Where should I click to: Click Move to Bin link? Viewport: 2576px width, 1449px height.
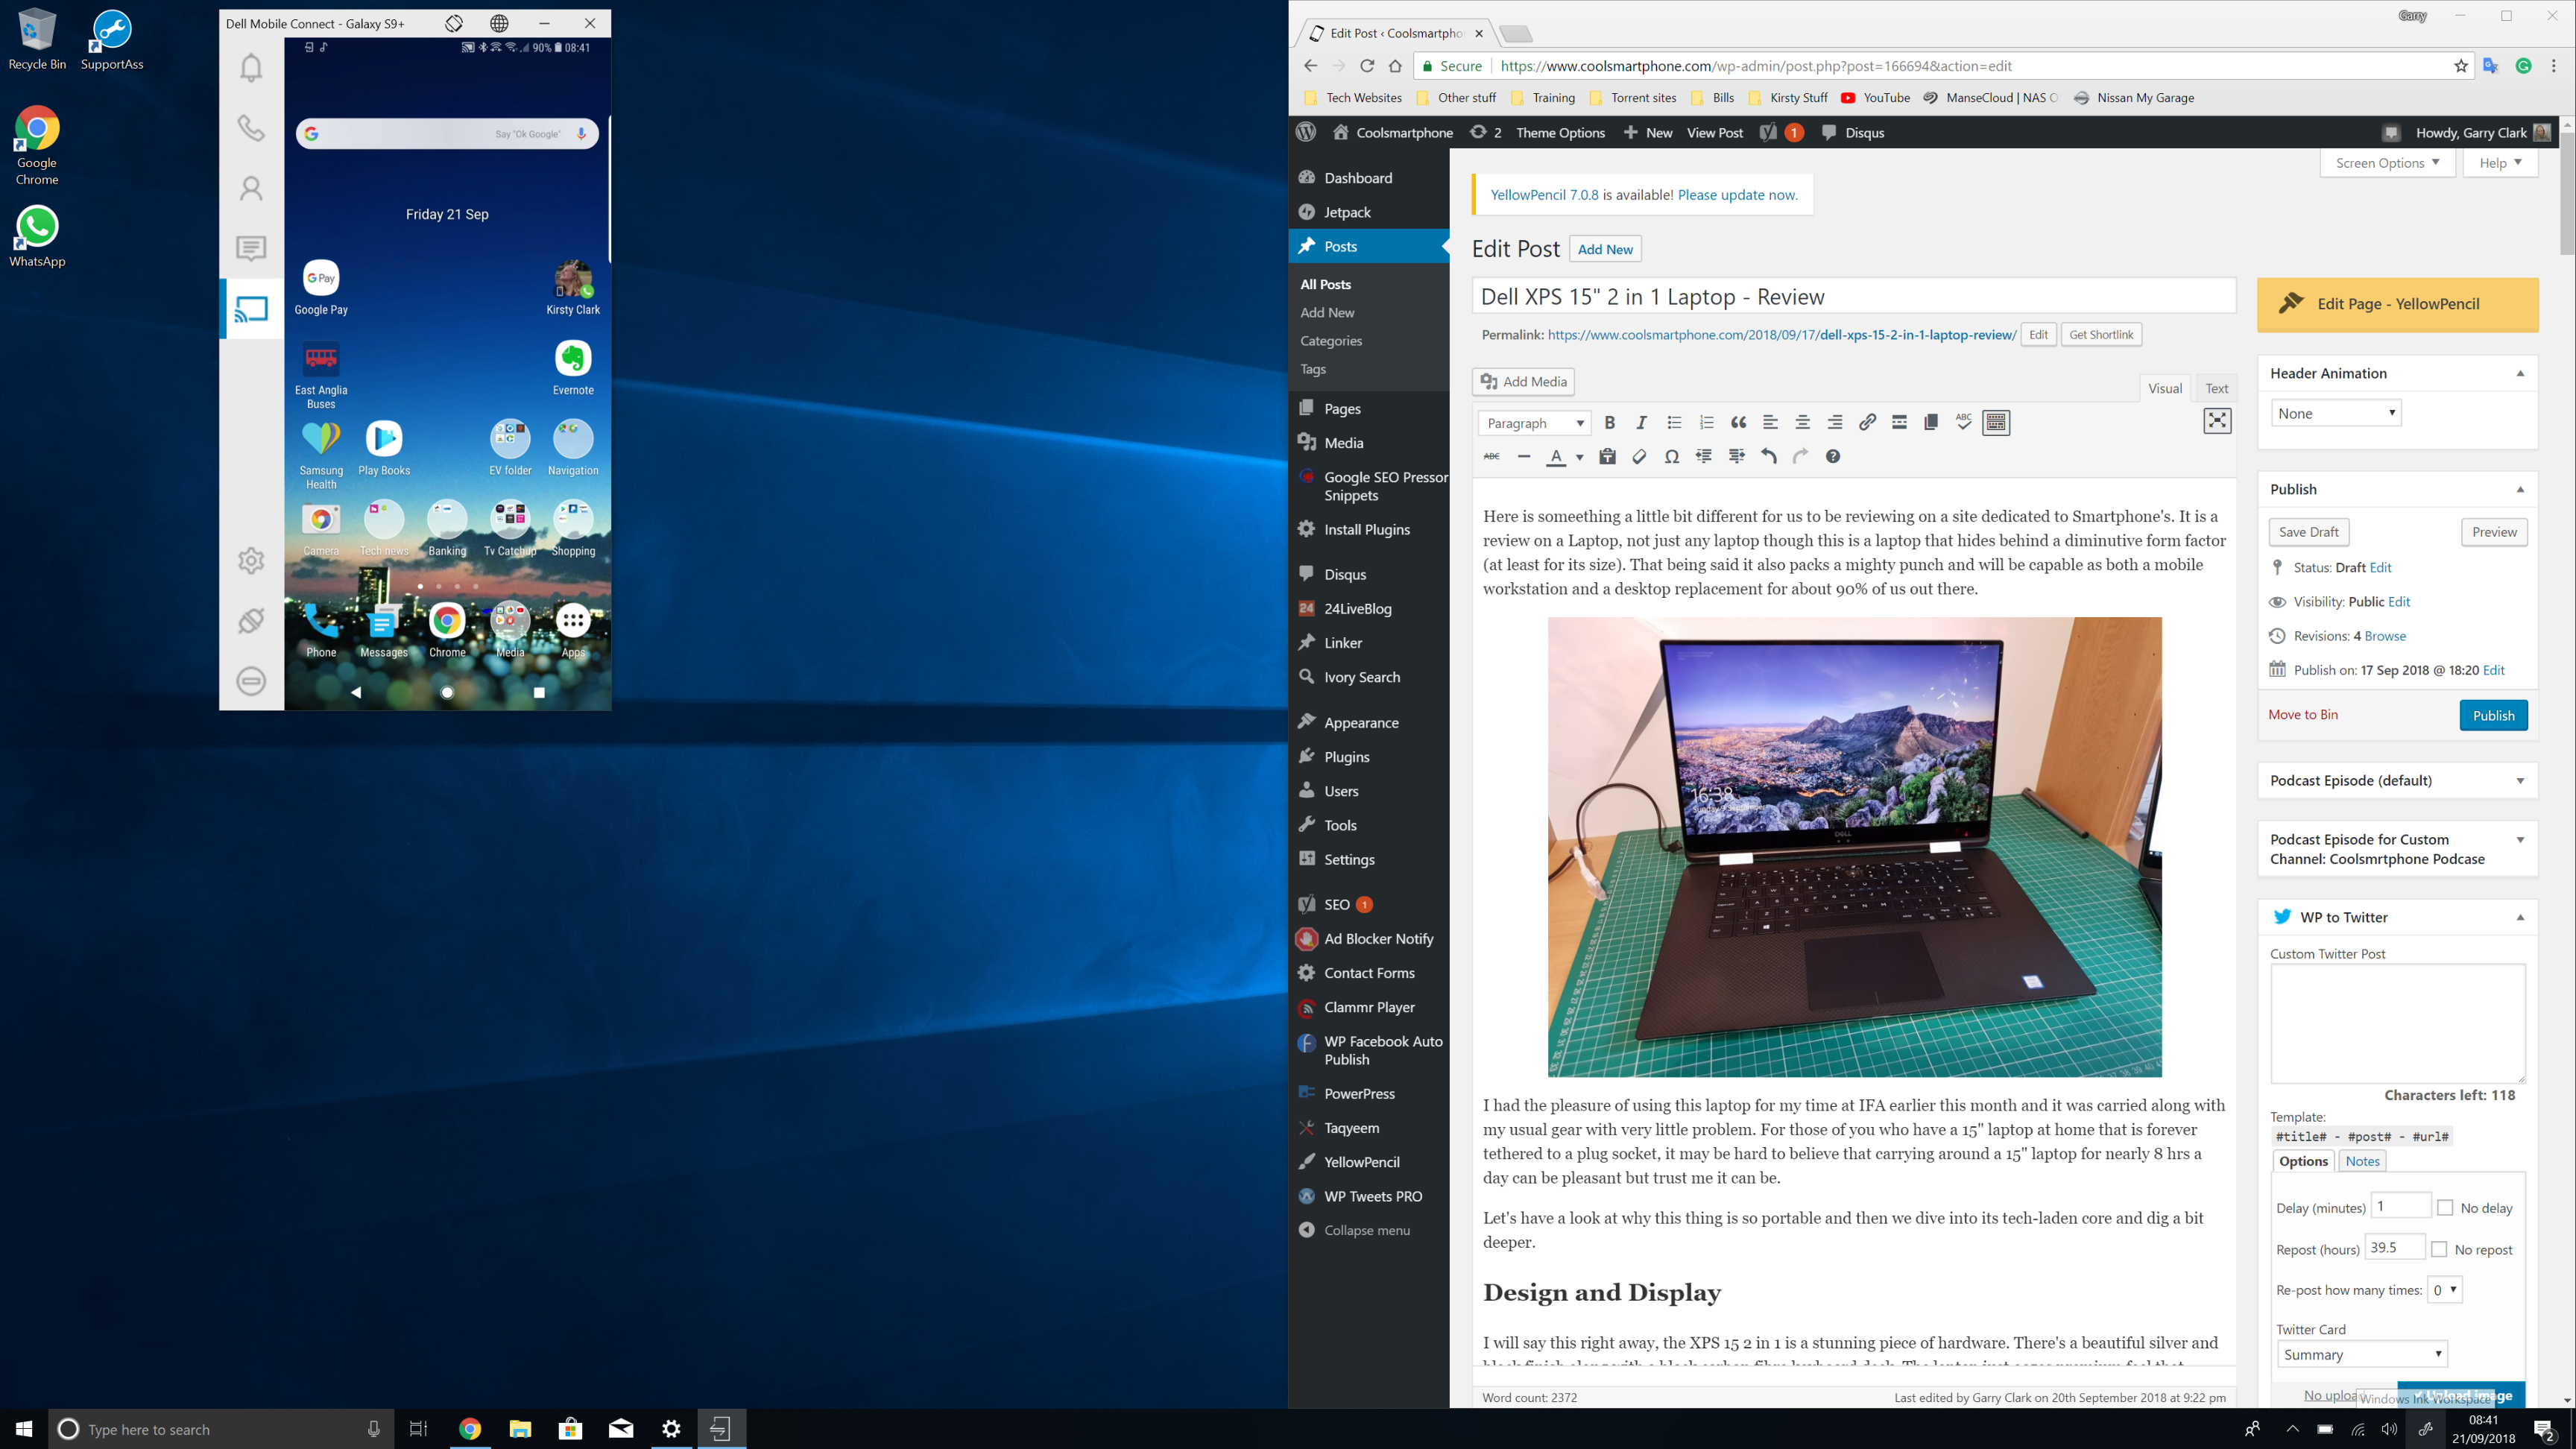pyautogui.click(x=2302, y=714)
